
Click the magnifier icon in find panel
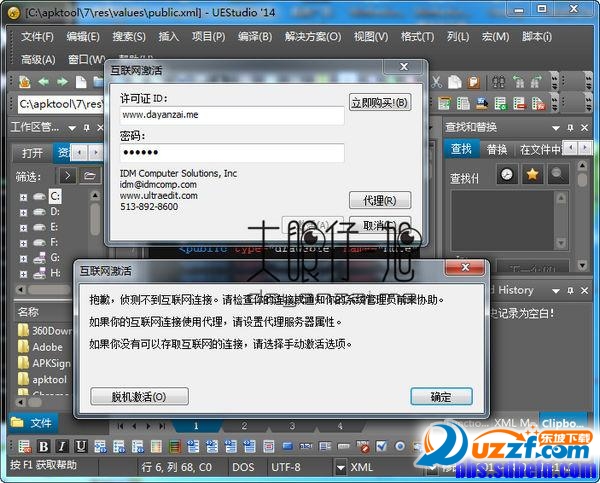(x=558, y=175)
